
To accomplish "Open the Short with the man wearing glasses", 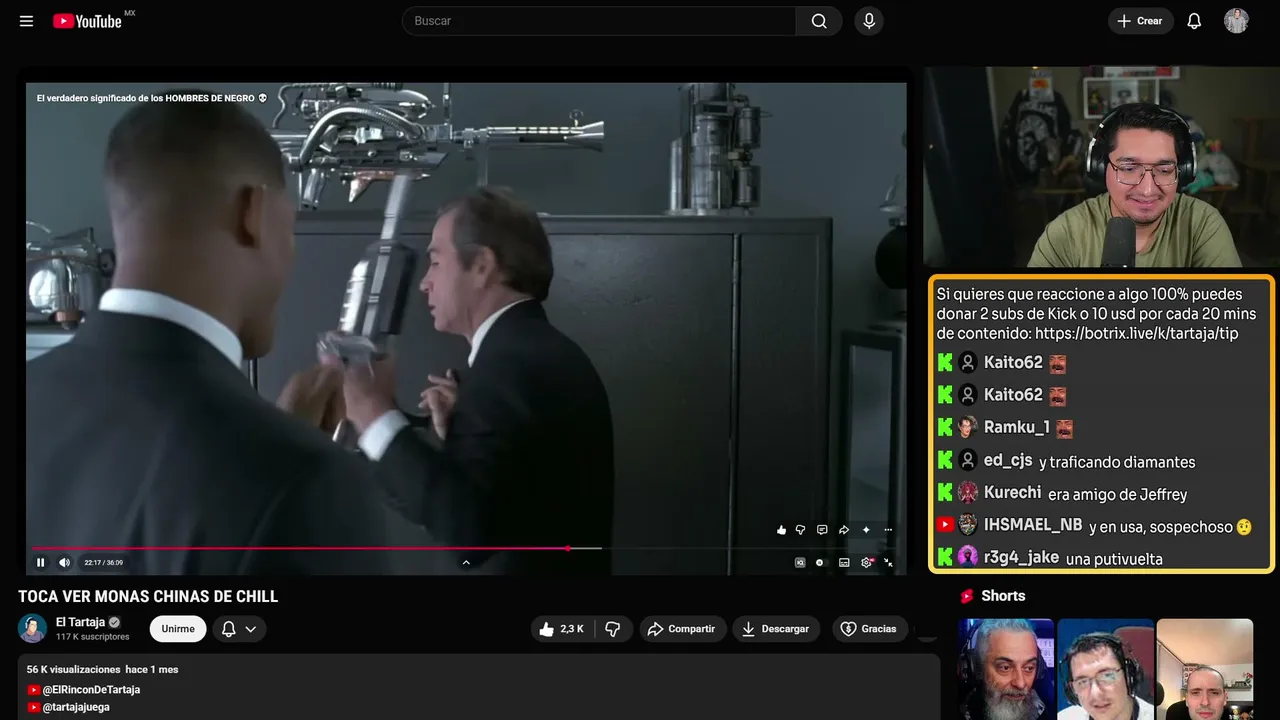I will tap(1105, 669).
